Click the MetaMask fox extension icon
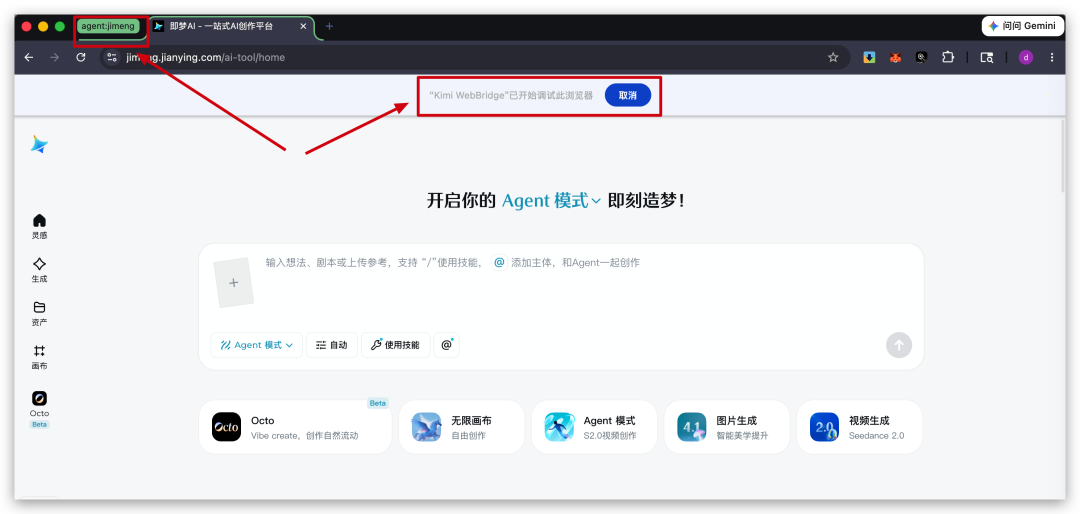The height and width of the screenshot is (514, 1080). 895,57
